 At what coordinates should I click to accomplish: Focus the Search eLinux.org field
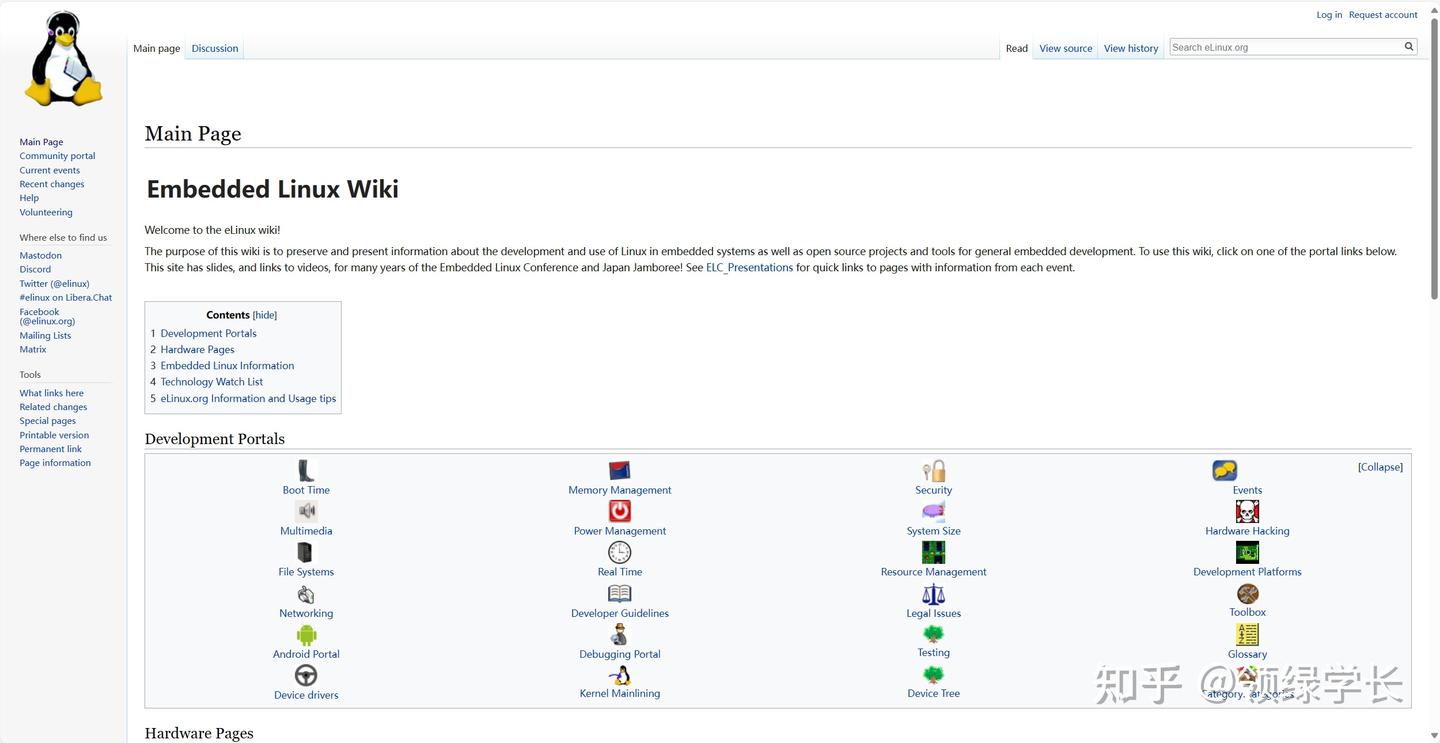1286,47
